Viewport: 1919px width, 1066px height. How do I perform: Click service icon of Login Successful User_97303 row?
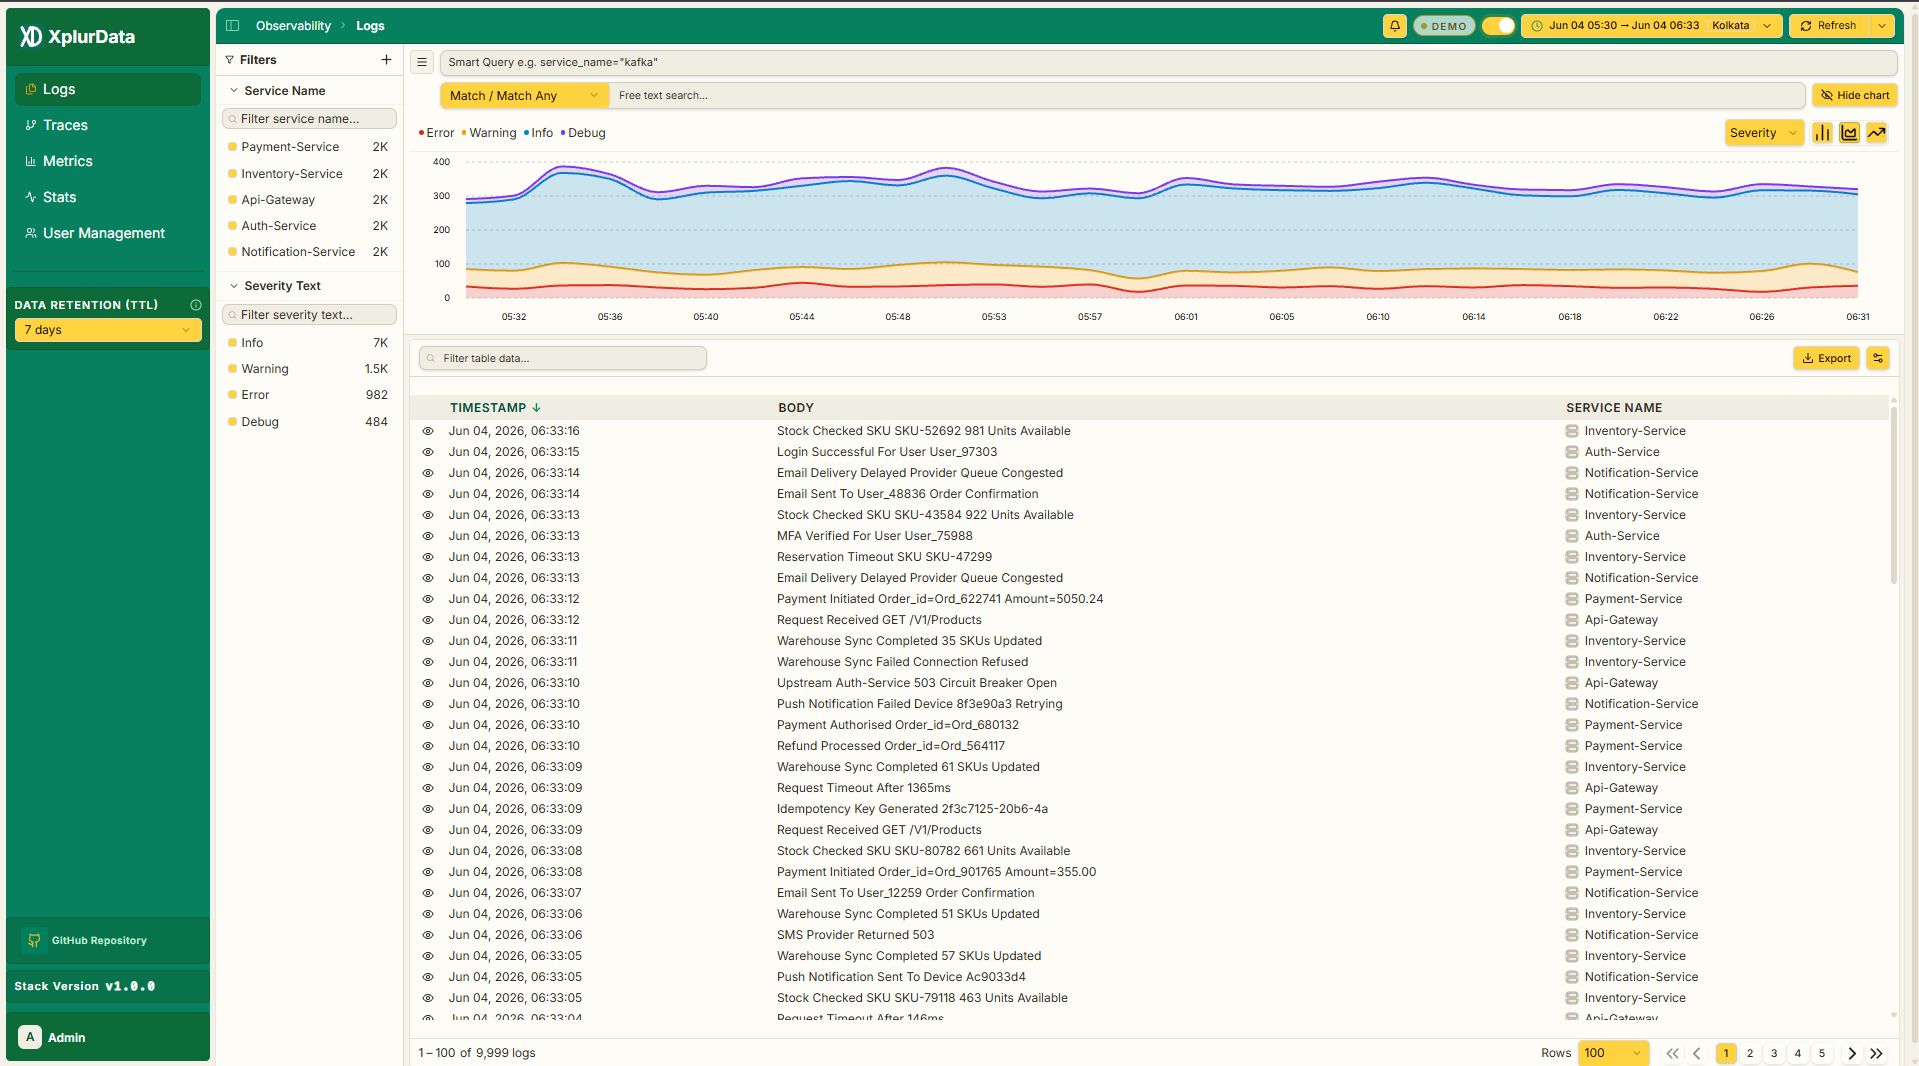[x=1572, y=452]
